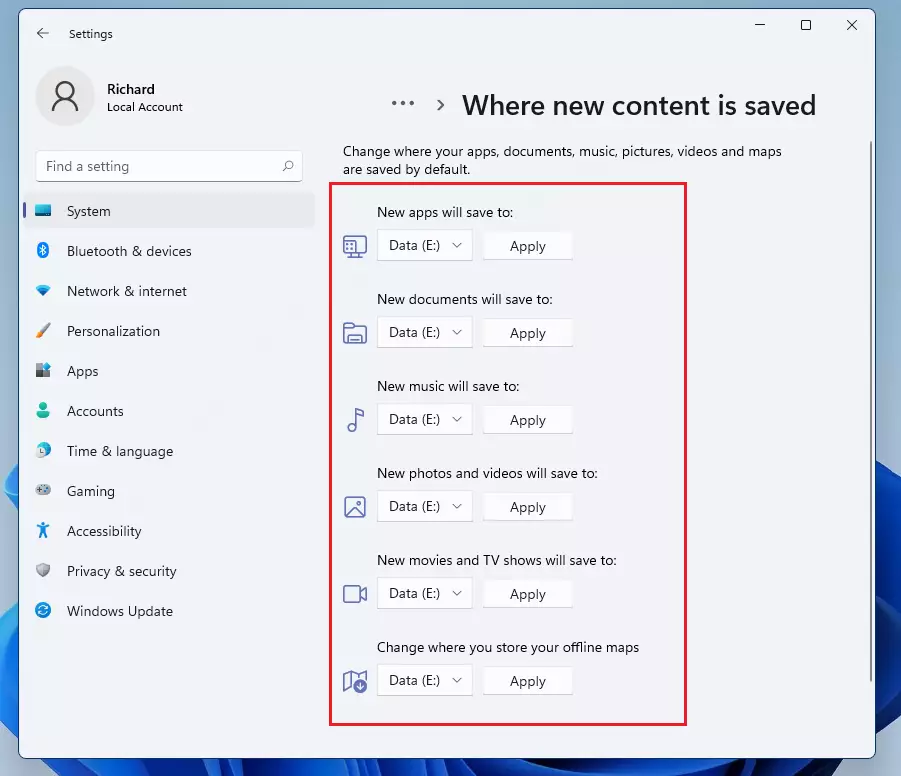Close the Settings window

pos(852,25)
